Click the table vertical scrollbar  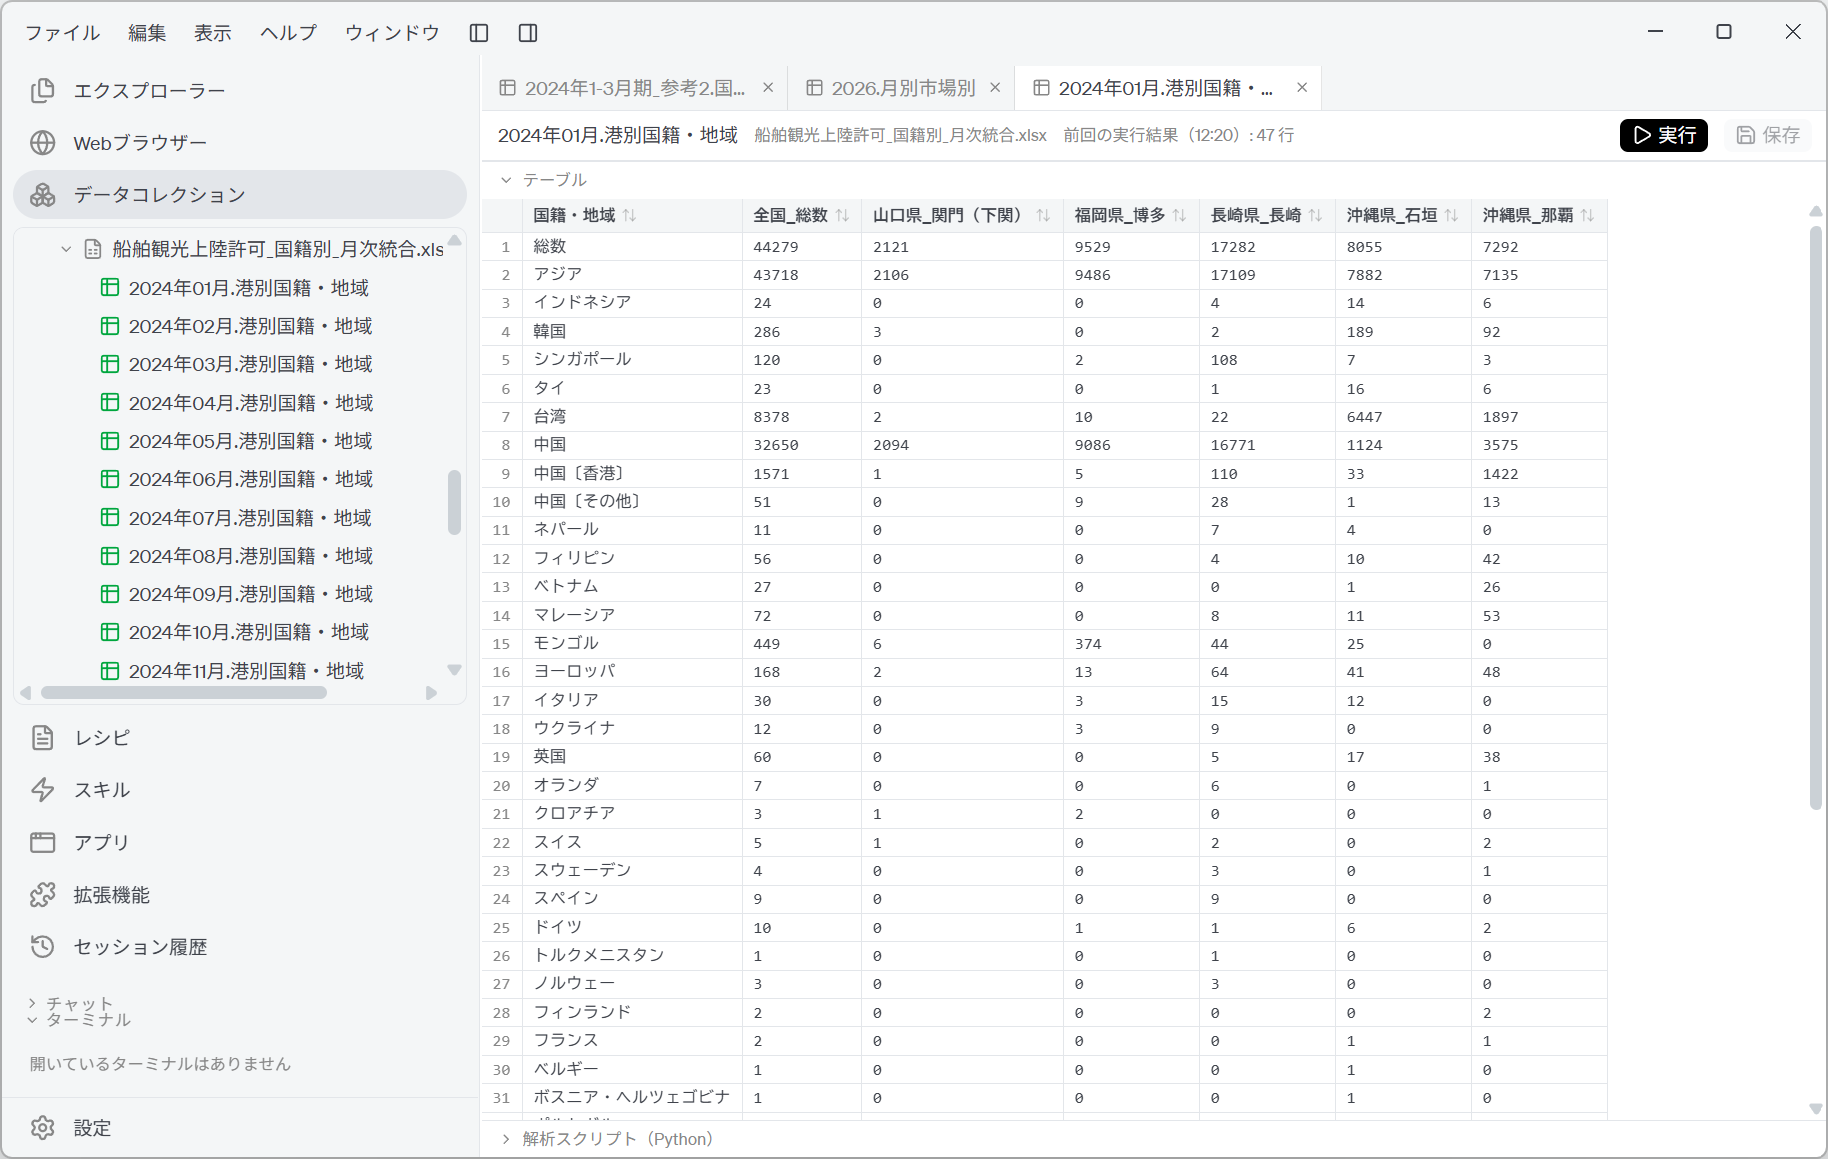1816,518
